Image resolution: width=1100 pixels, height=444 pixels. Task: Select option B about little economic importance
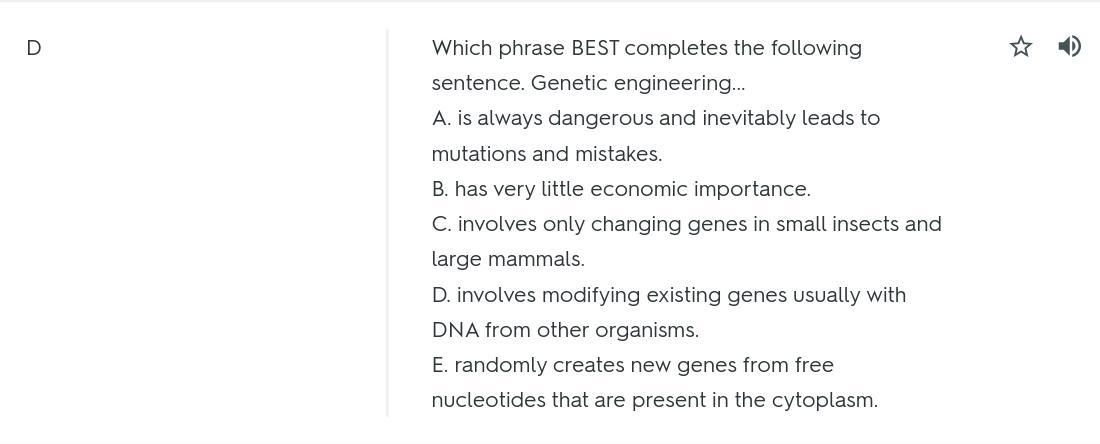620,189
